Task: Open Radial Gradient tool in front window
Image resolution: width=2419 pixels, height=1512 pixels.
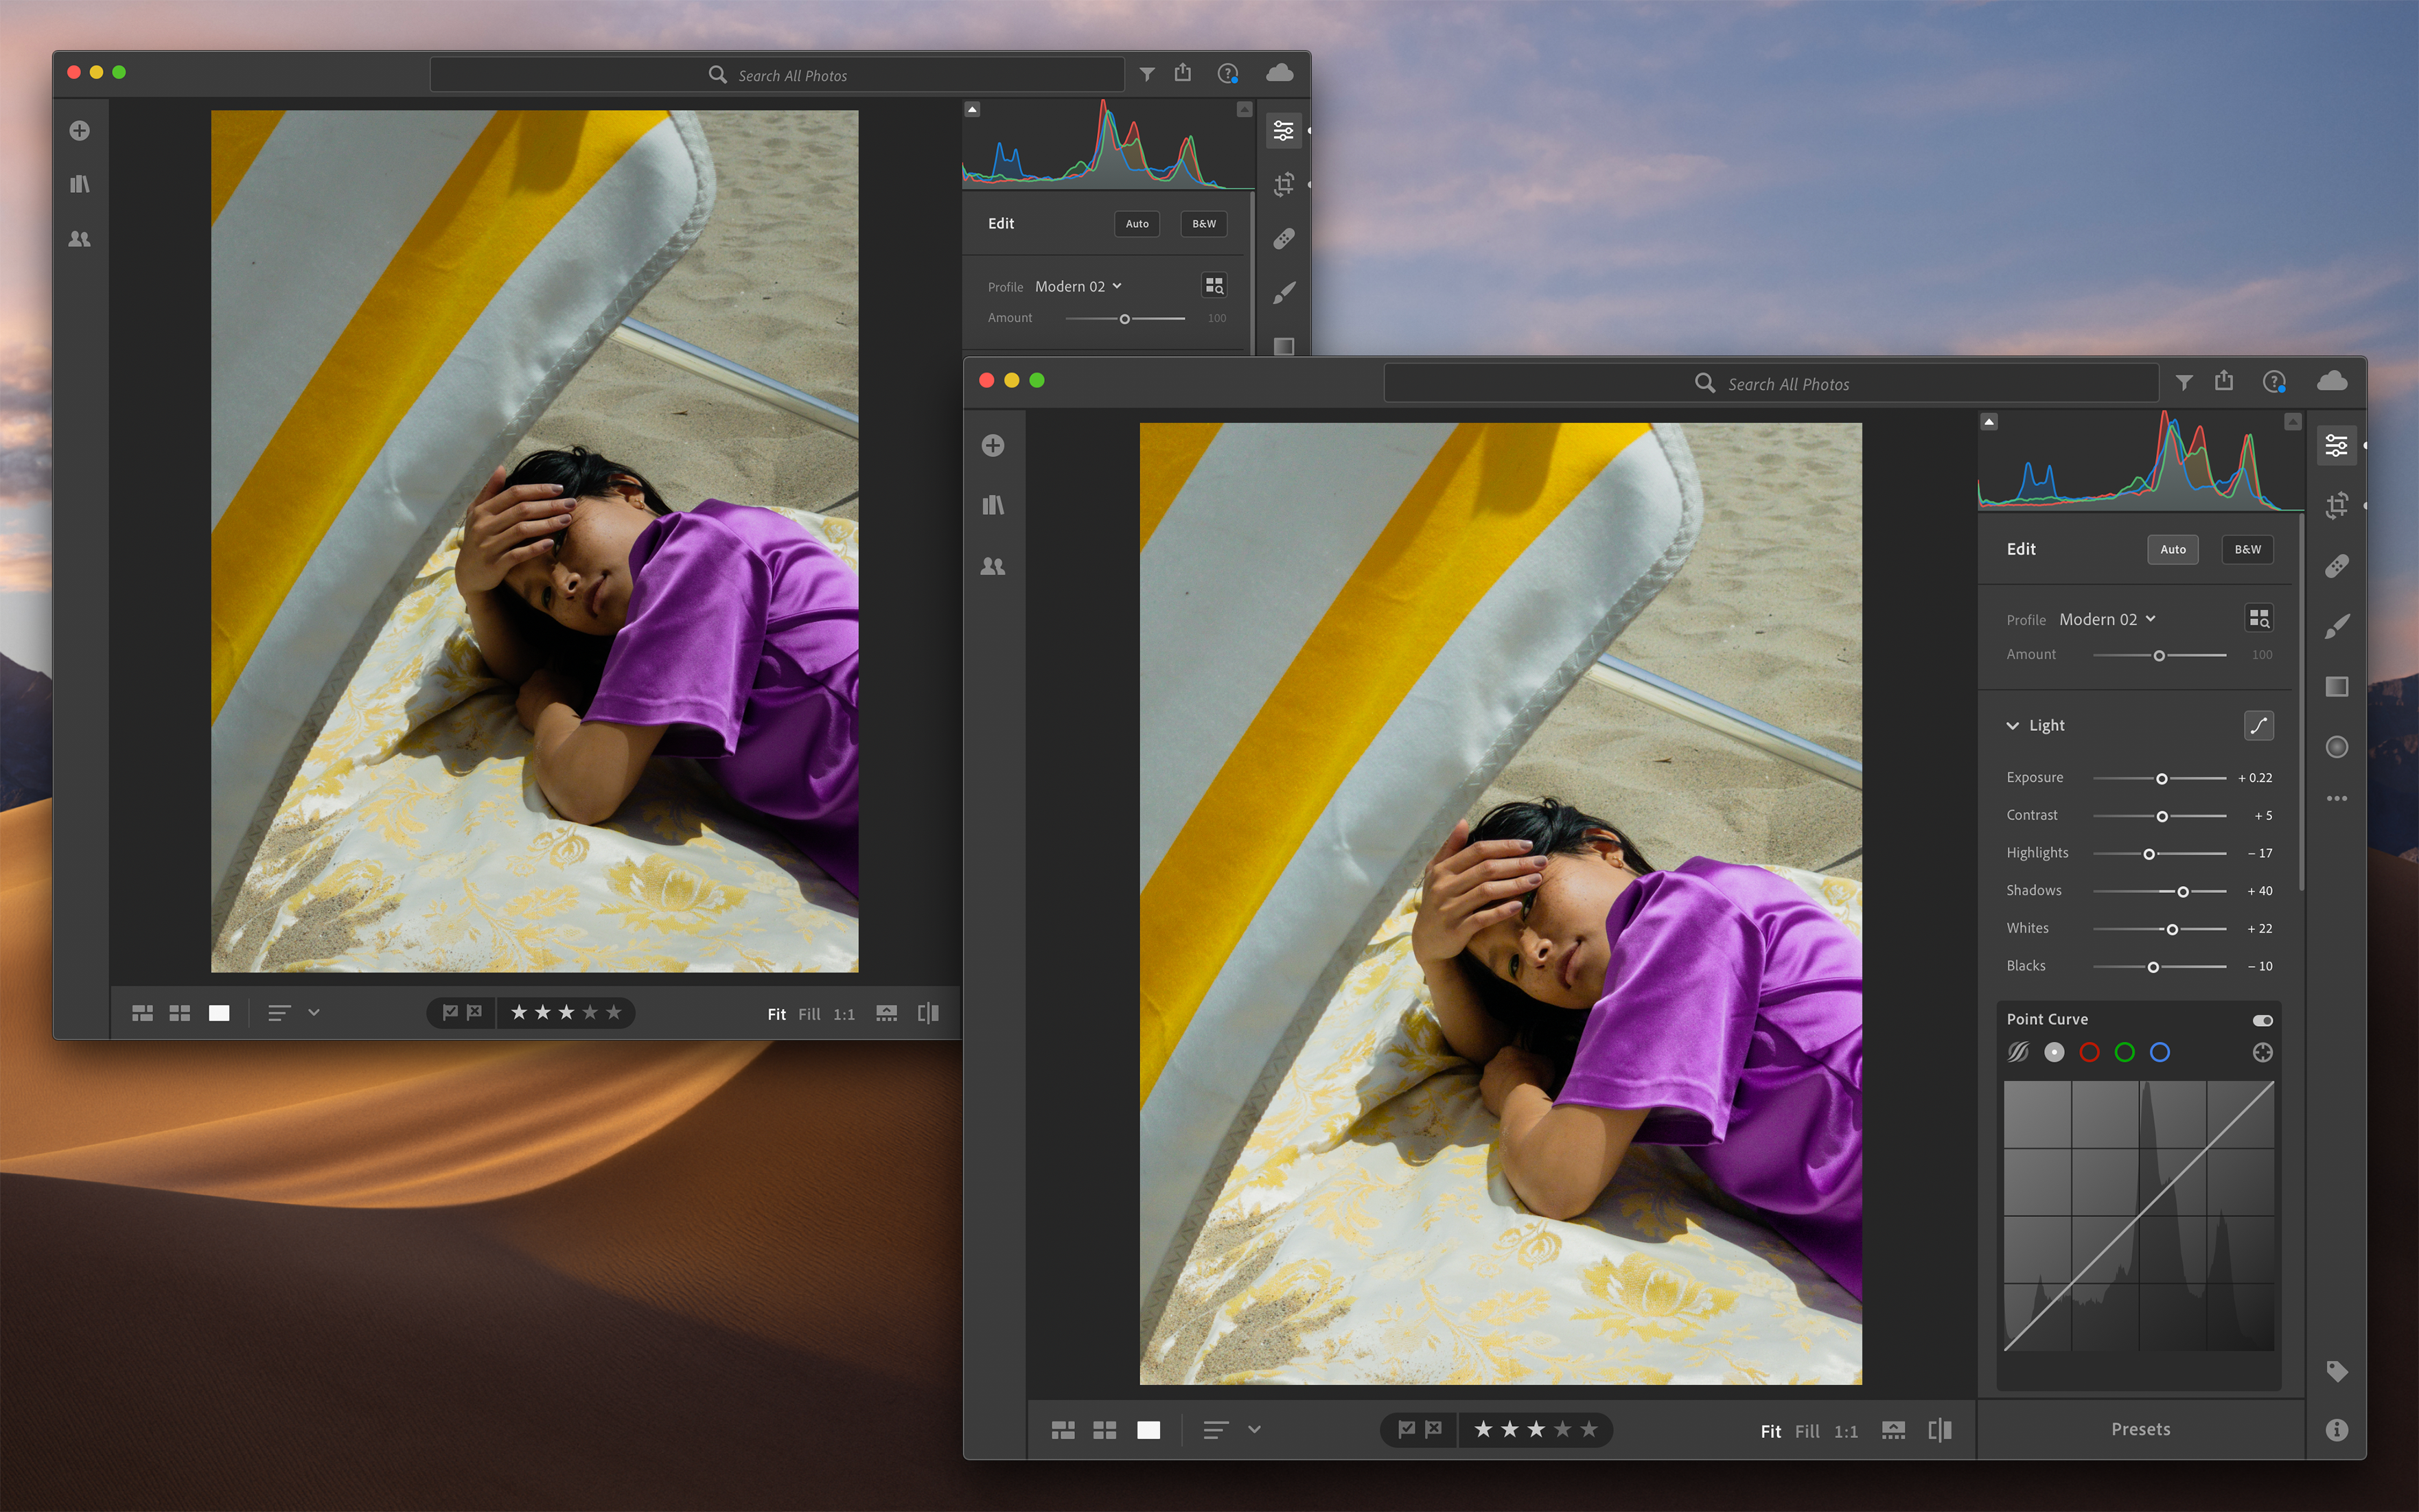Action: (2336, 747)
